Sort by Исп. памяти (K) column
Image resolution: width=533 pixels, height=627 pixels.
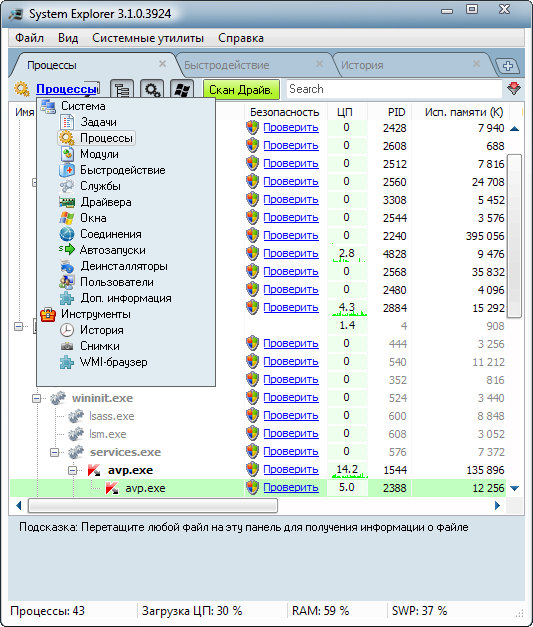464,112
